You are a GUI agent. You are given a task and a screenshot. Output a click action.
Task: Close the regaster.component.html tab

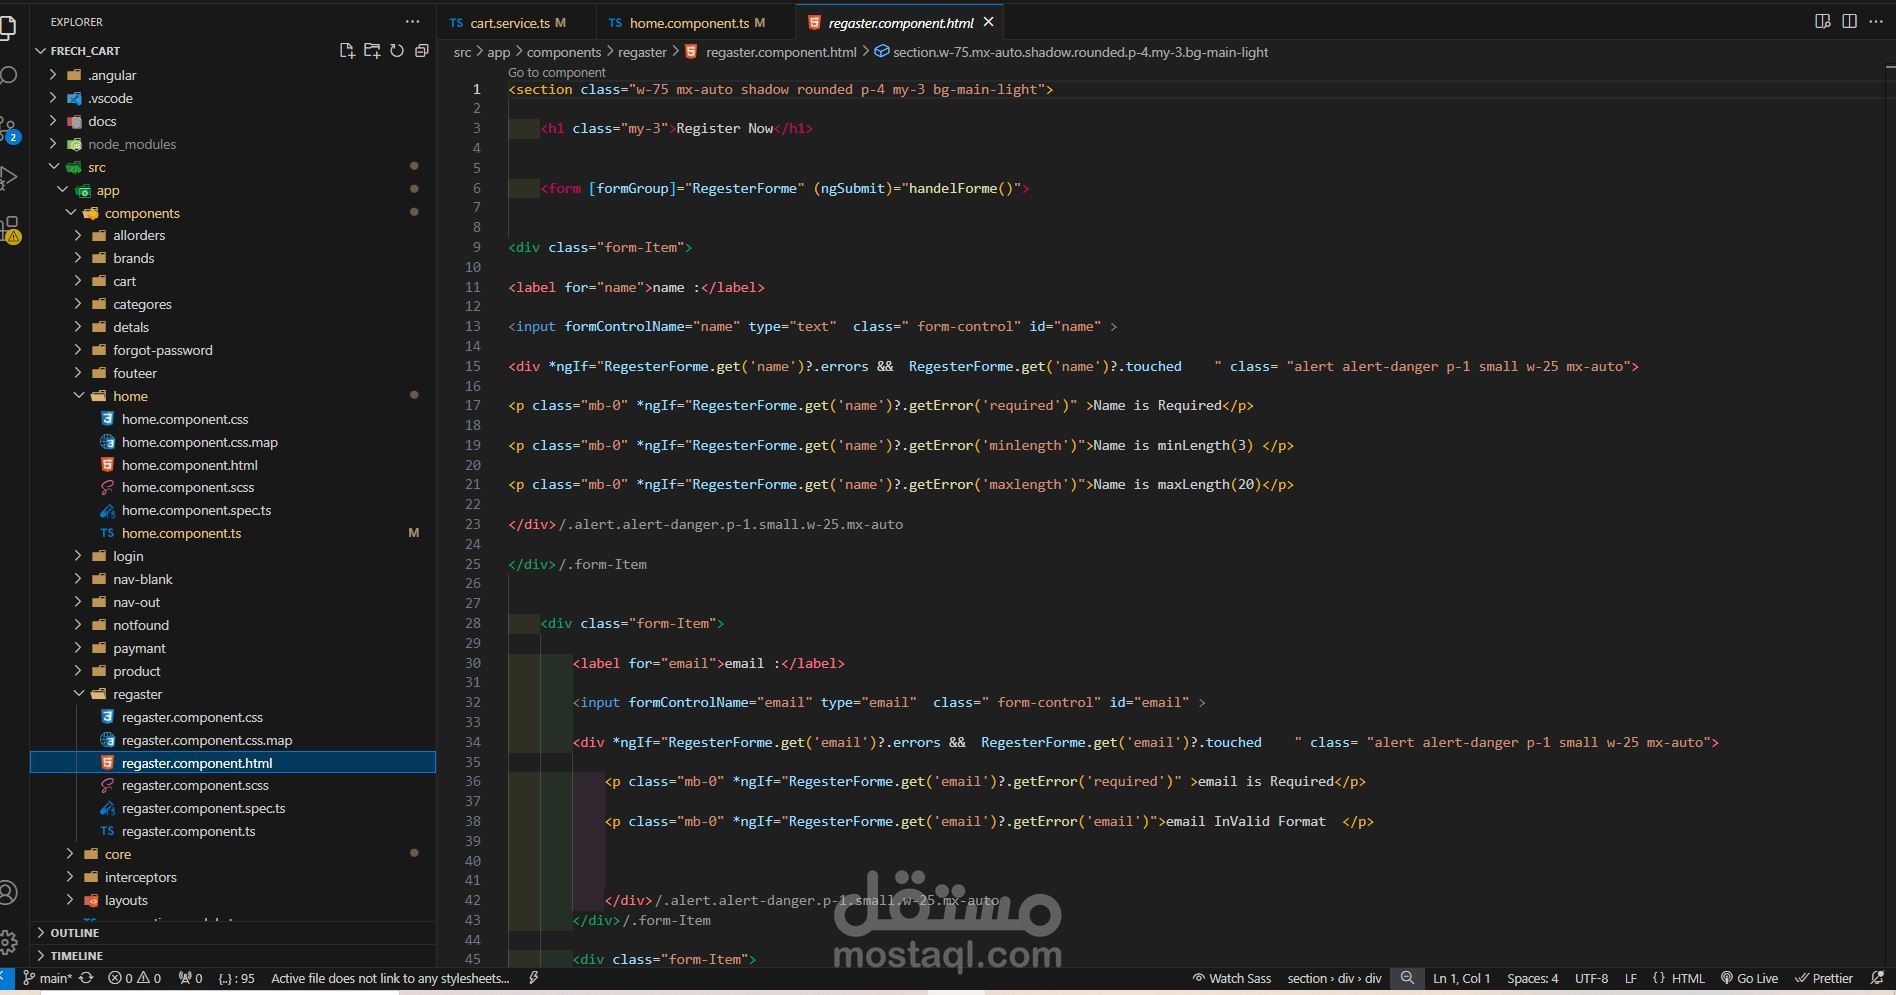pyautogui.click(x=988, y=22)
